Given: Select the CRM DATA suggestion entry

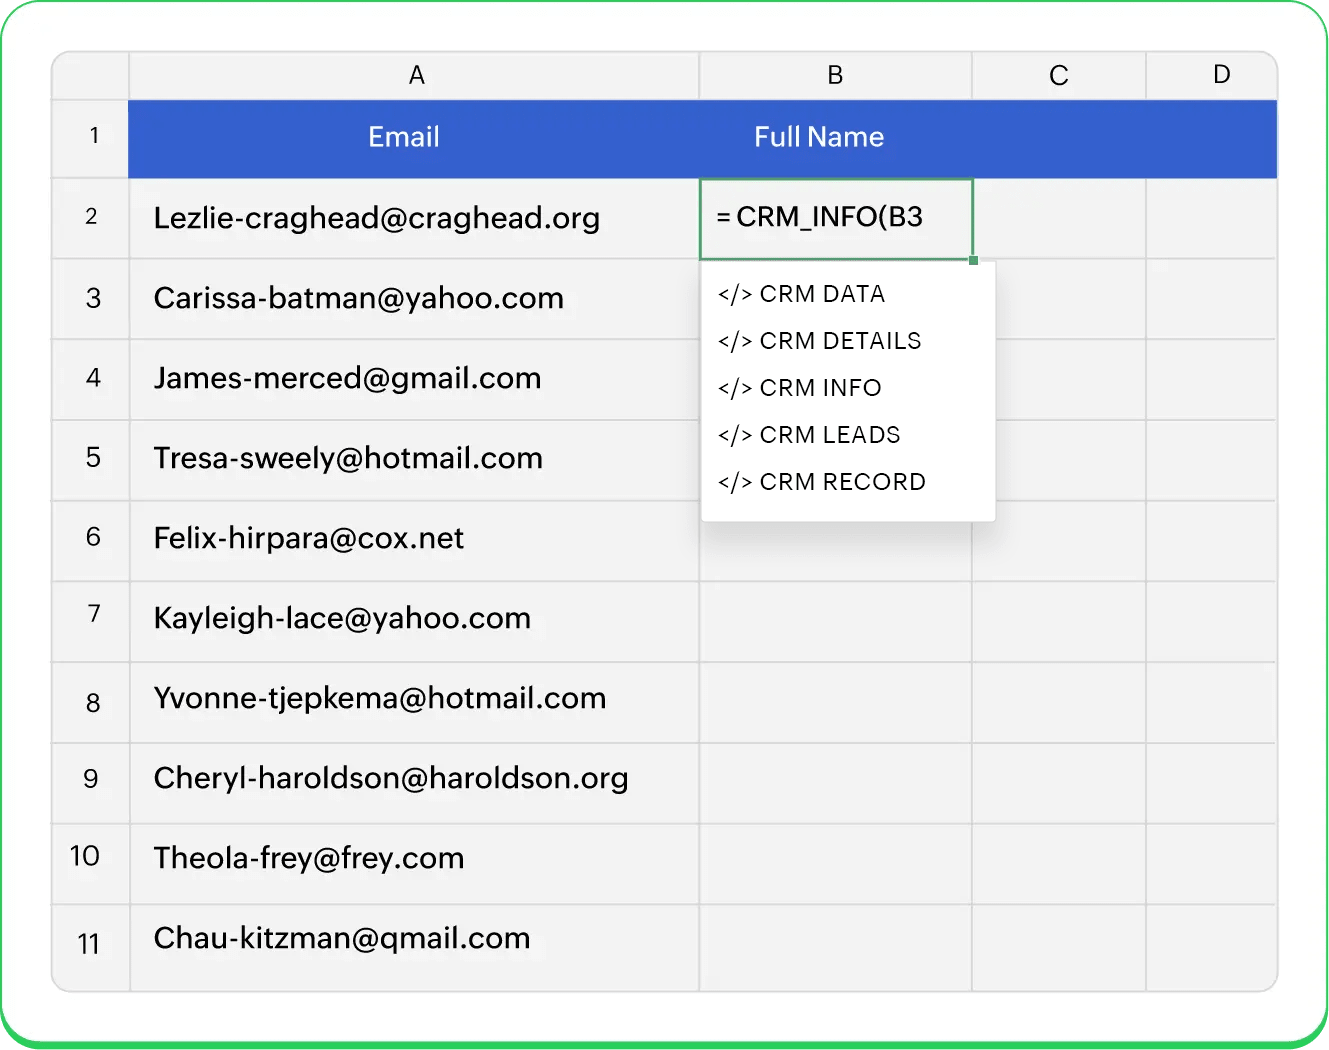Looking at the screenshot, I should click(x=823, y=293).
